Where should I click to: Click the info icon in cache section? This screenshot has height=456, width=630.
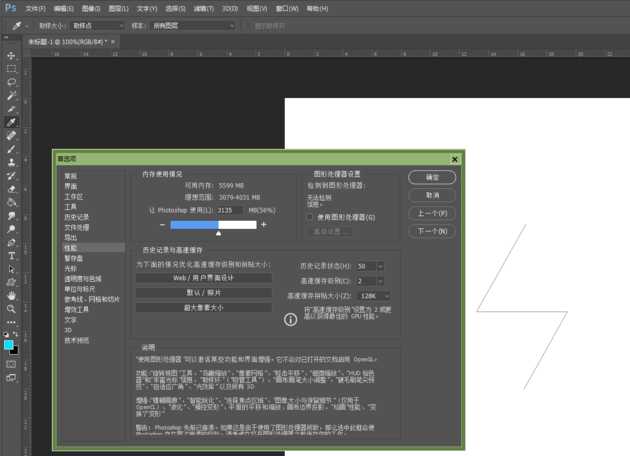pos(291,319)
